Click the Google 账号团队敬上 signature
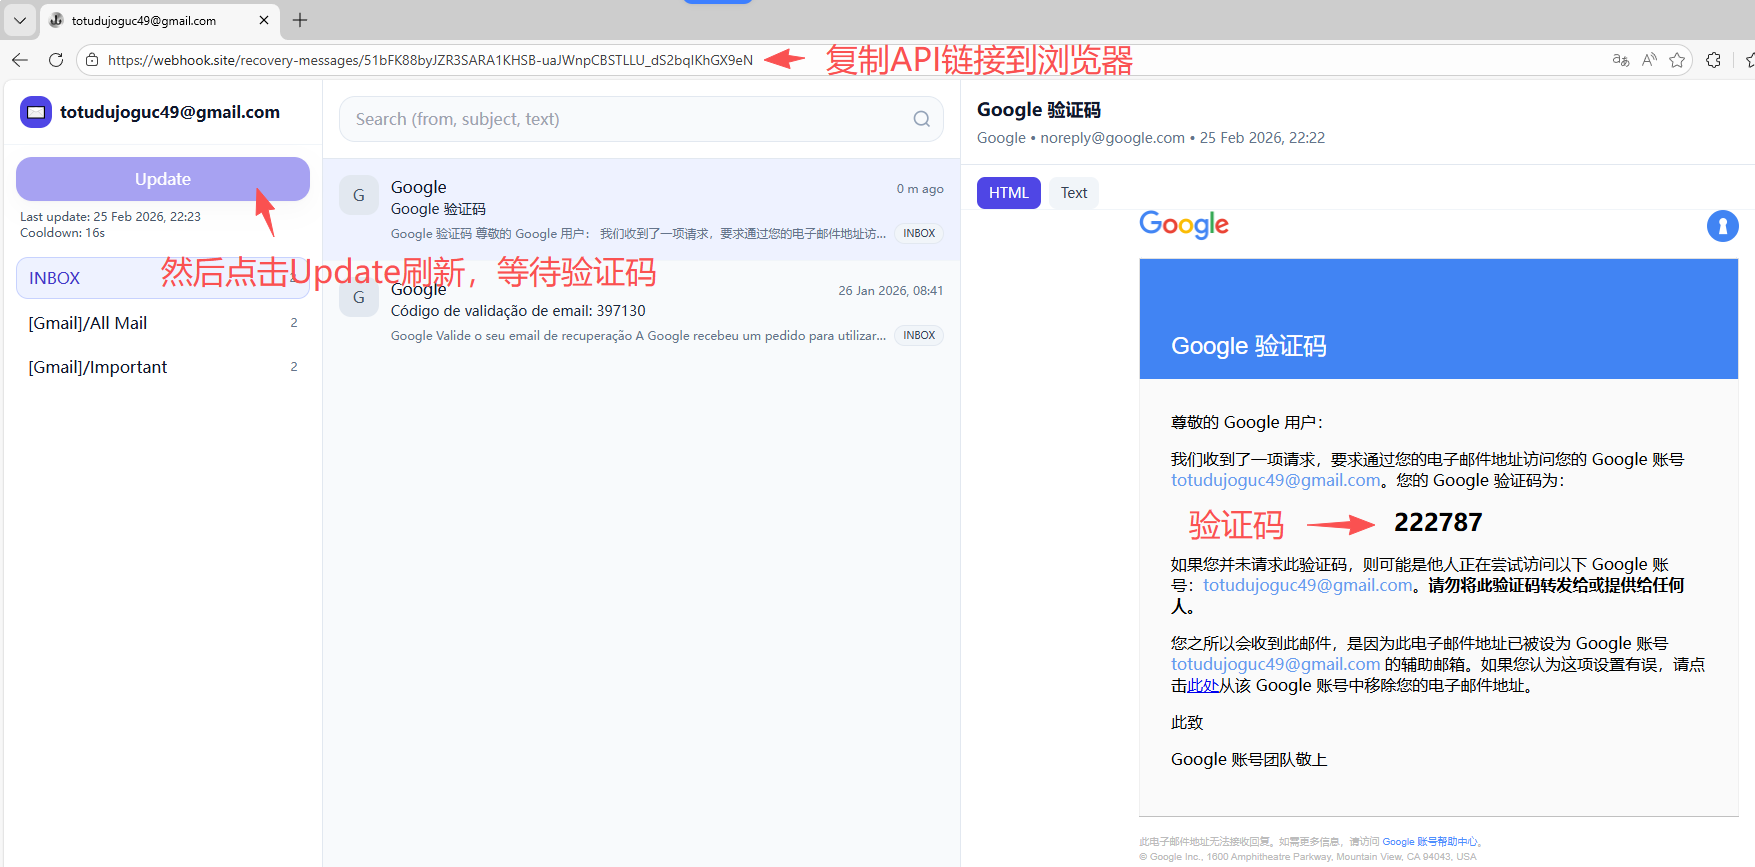The height and width of the screenshot is (867, 1755). 1249,760
